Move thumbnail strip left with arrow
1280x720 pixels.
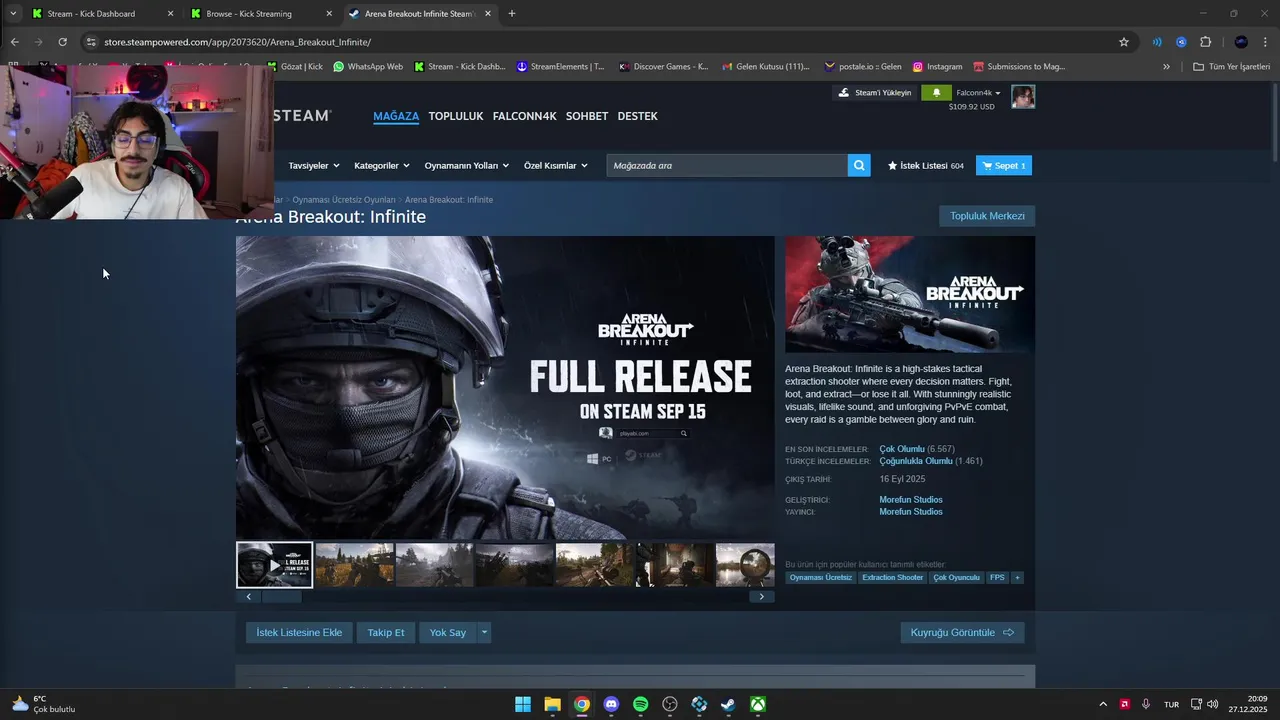249,597
